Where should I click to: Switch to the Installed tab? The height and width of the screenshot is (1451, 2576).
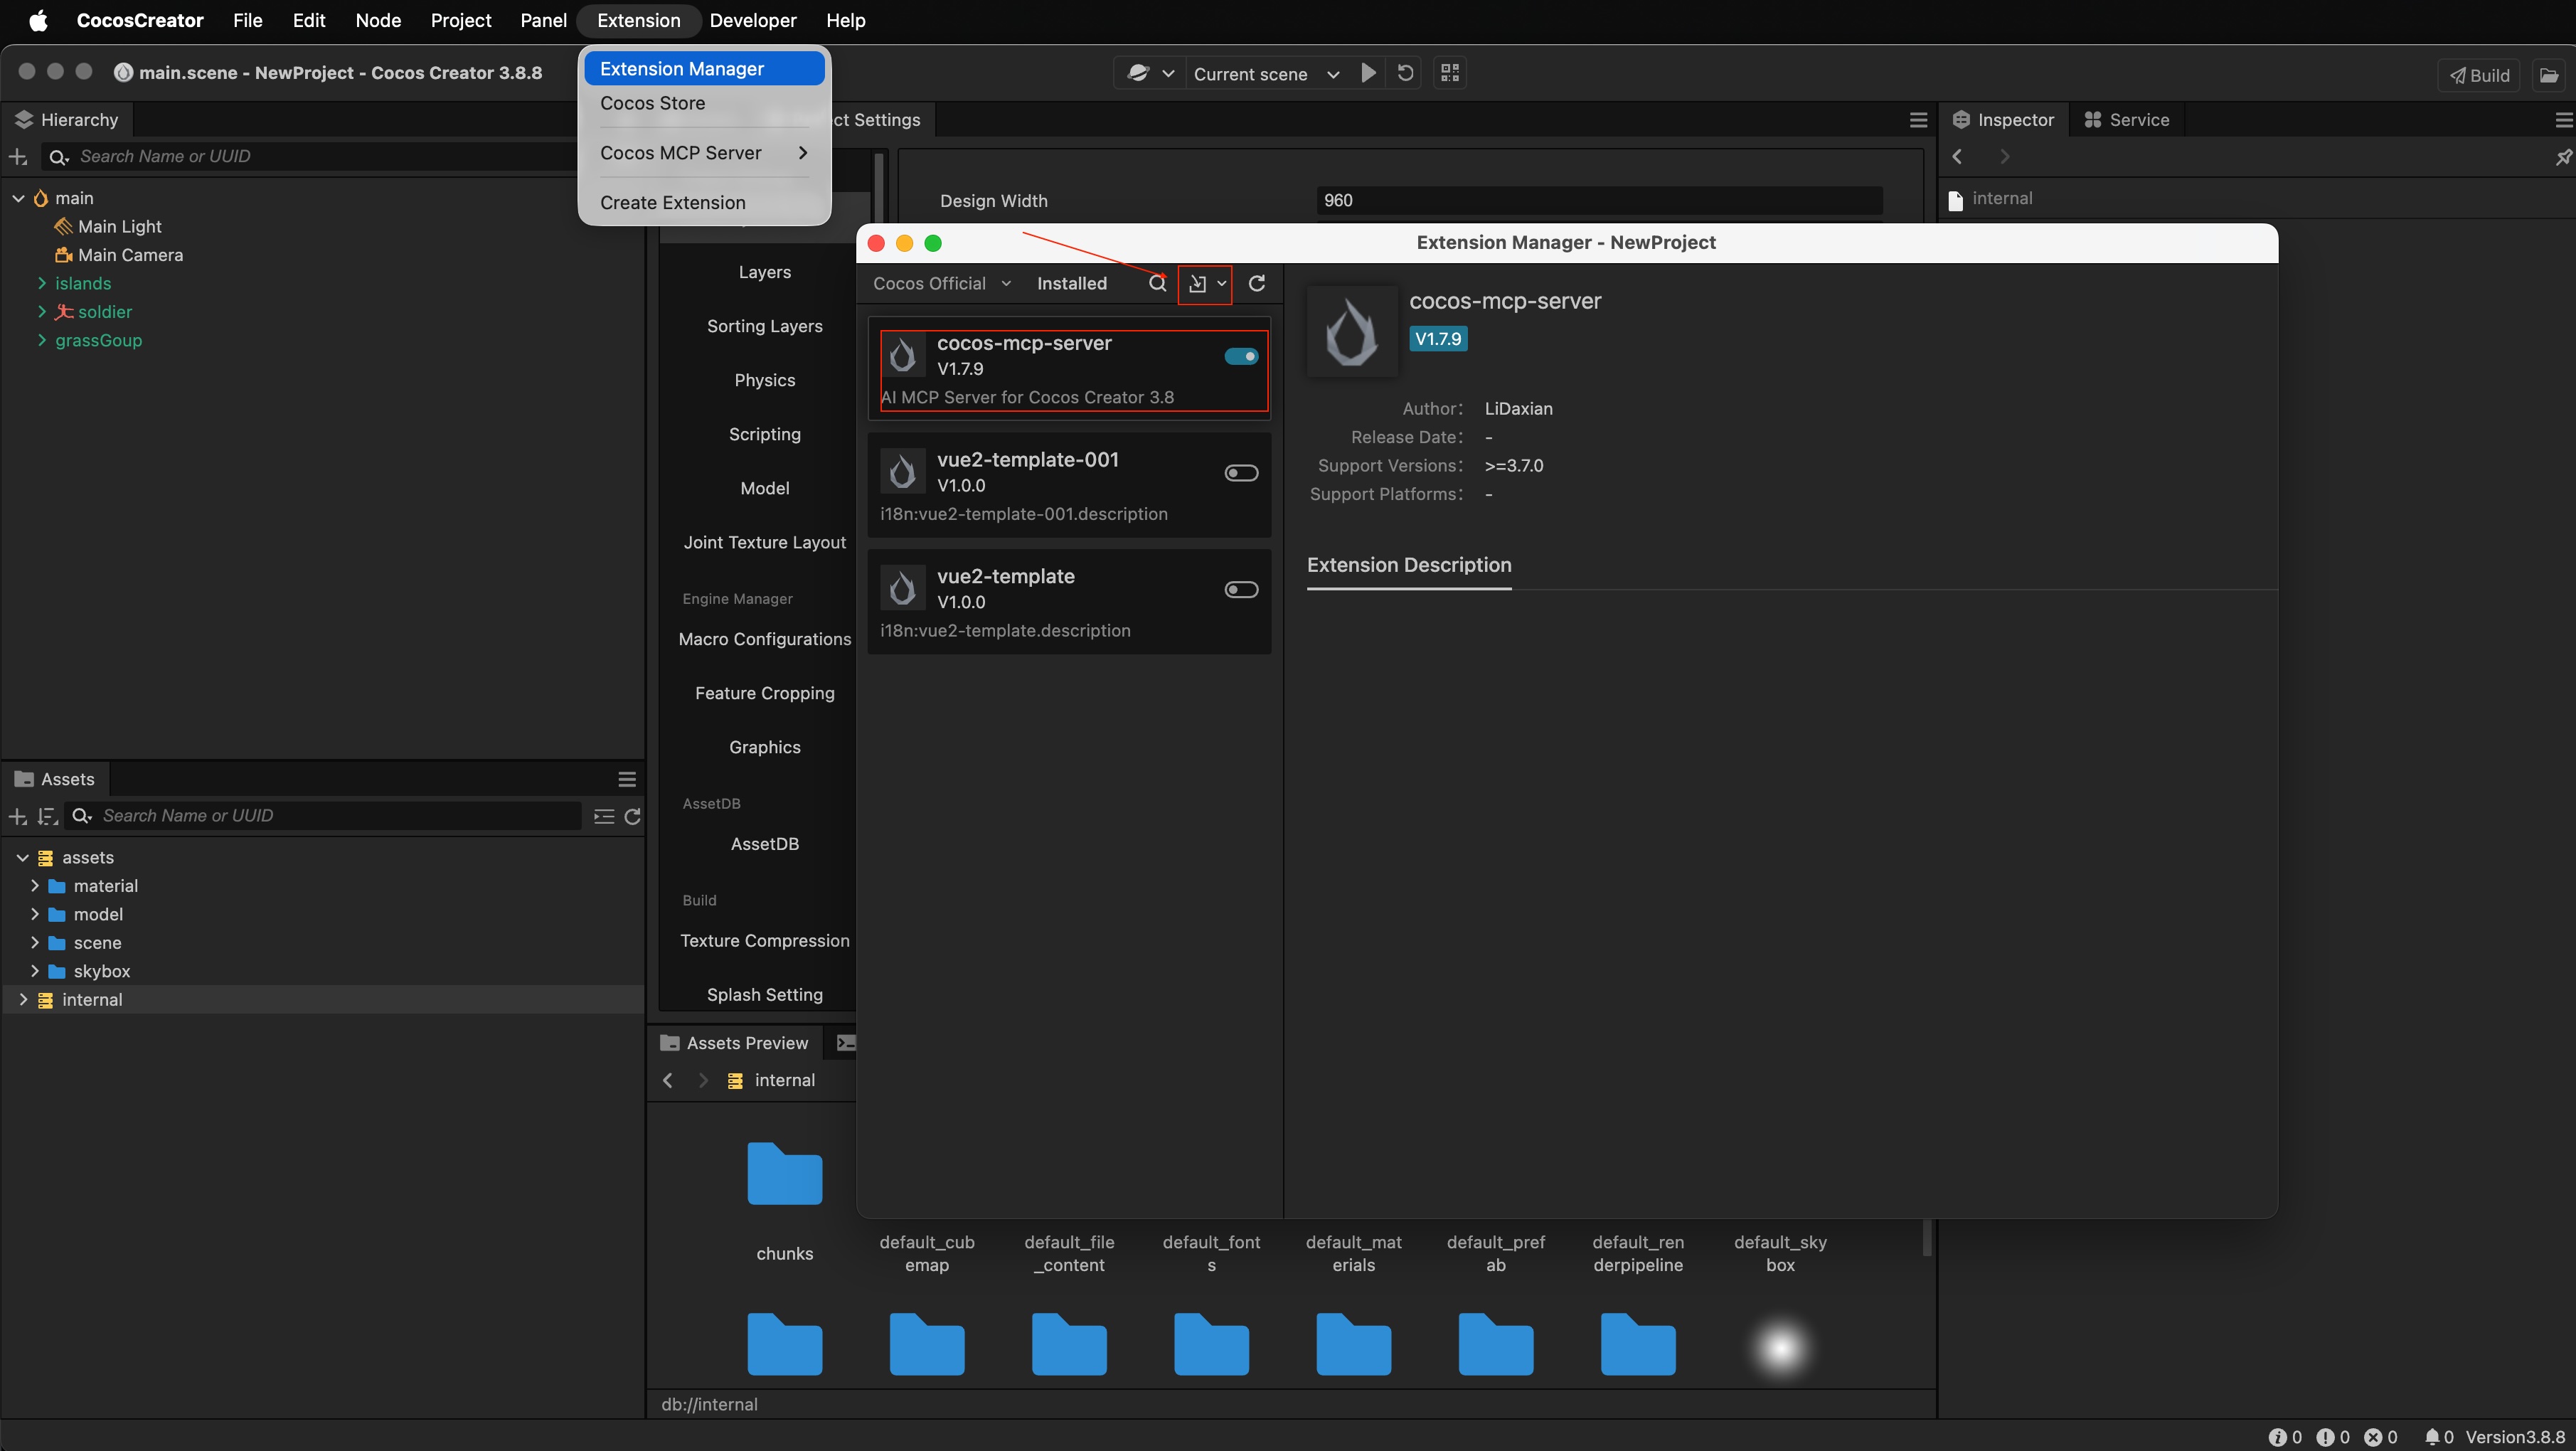coord(1071,284)
